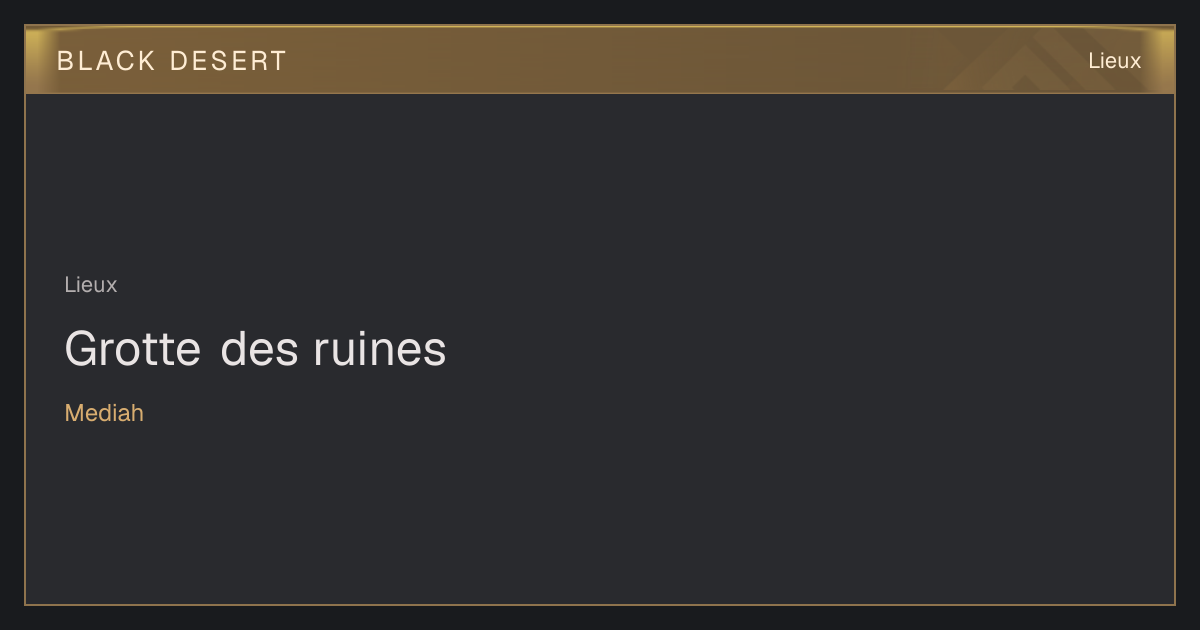Viewport: 1200px width, 630px height.
Task: Return home via the BLACK DESERT wordmark
Action: [172, 61]
